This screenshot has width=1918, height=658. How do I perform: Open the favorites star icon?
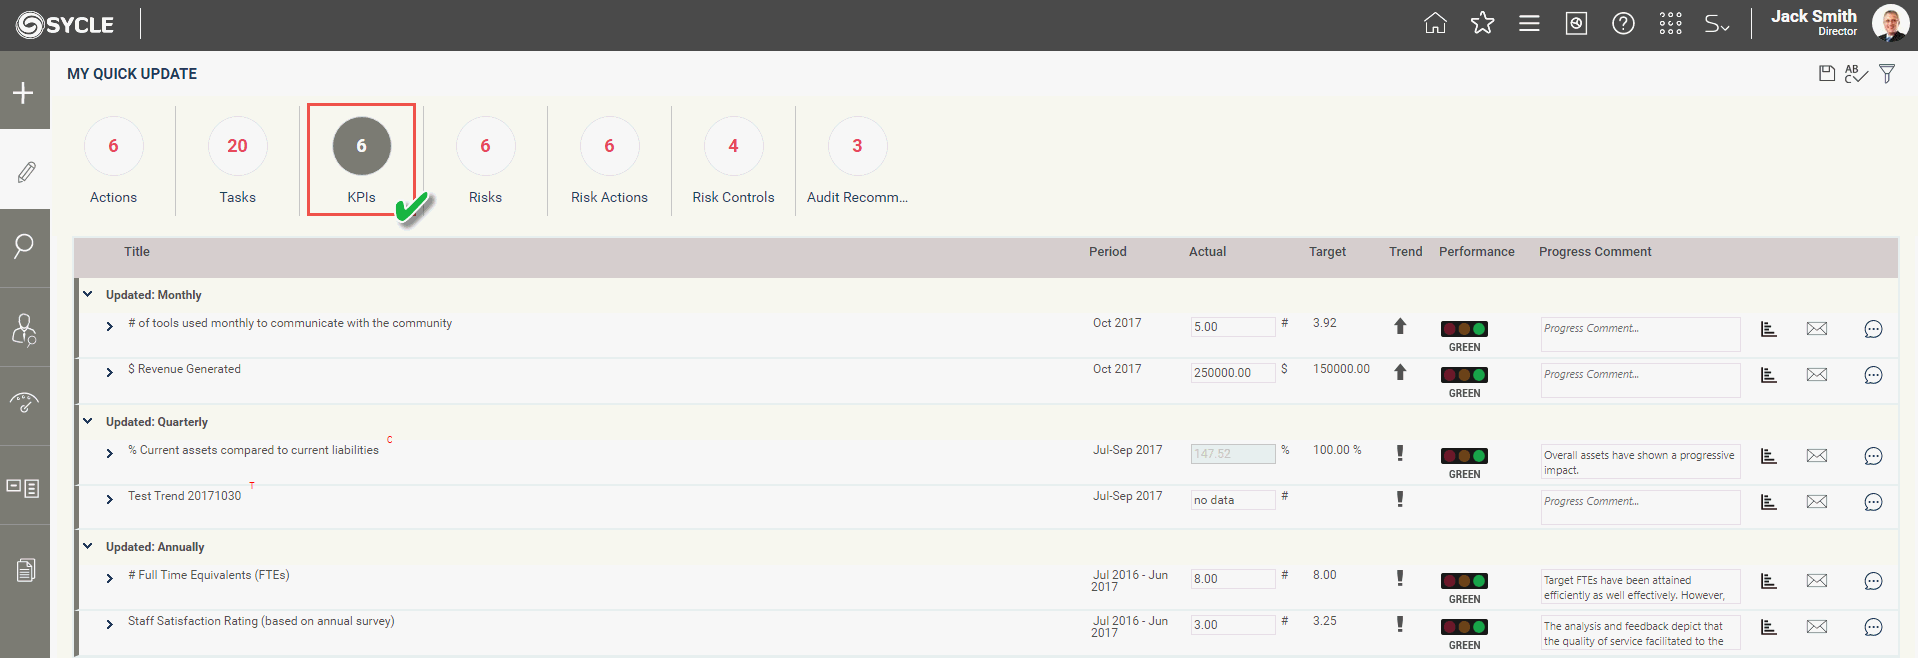tap(1482, 23)
